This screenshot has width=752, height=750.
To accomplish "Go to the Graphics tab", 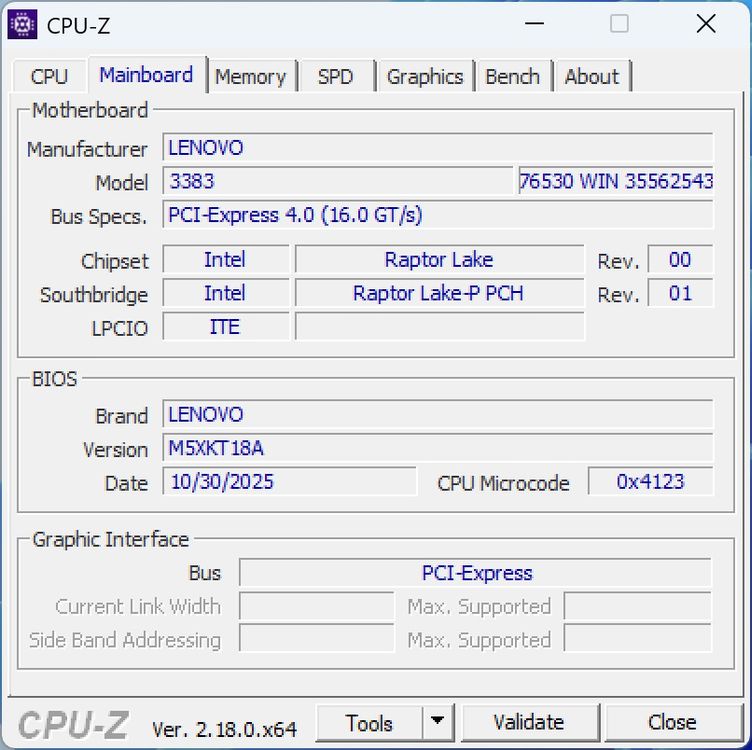I will point(425,77).
